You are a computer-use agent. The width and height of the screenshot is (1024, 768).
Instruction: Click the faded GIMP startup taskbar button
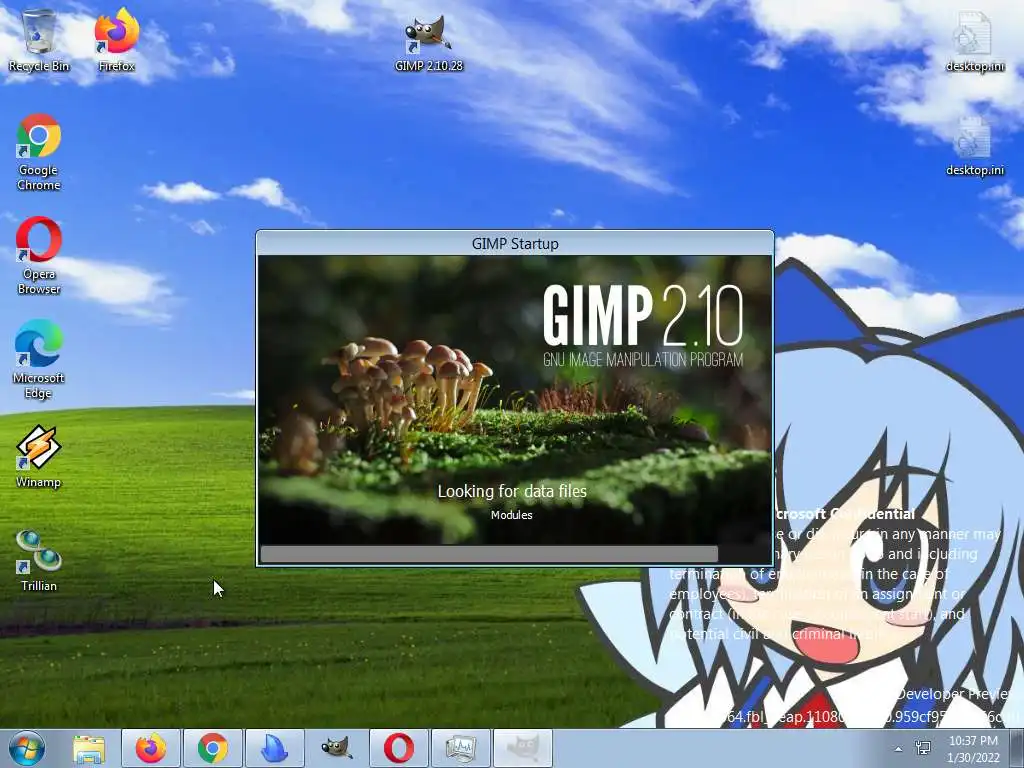point(523,748)
